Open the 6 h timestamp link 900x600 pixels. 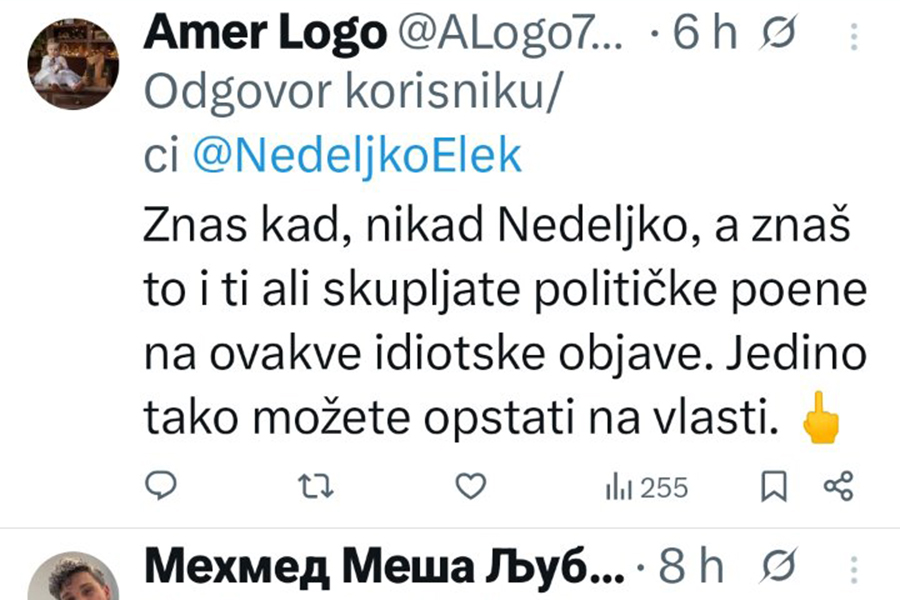click(704, 36)
